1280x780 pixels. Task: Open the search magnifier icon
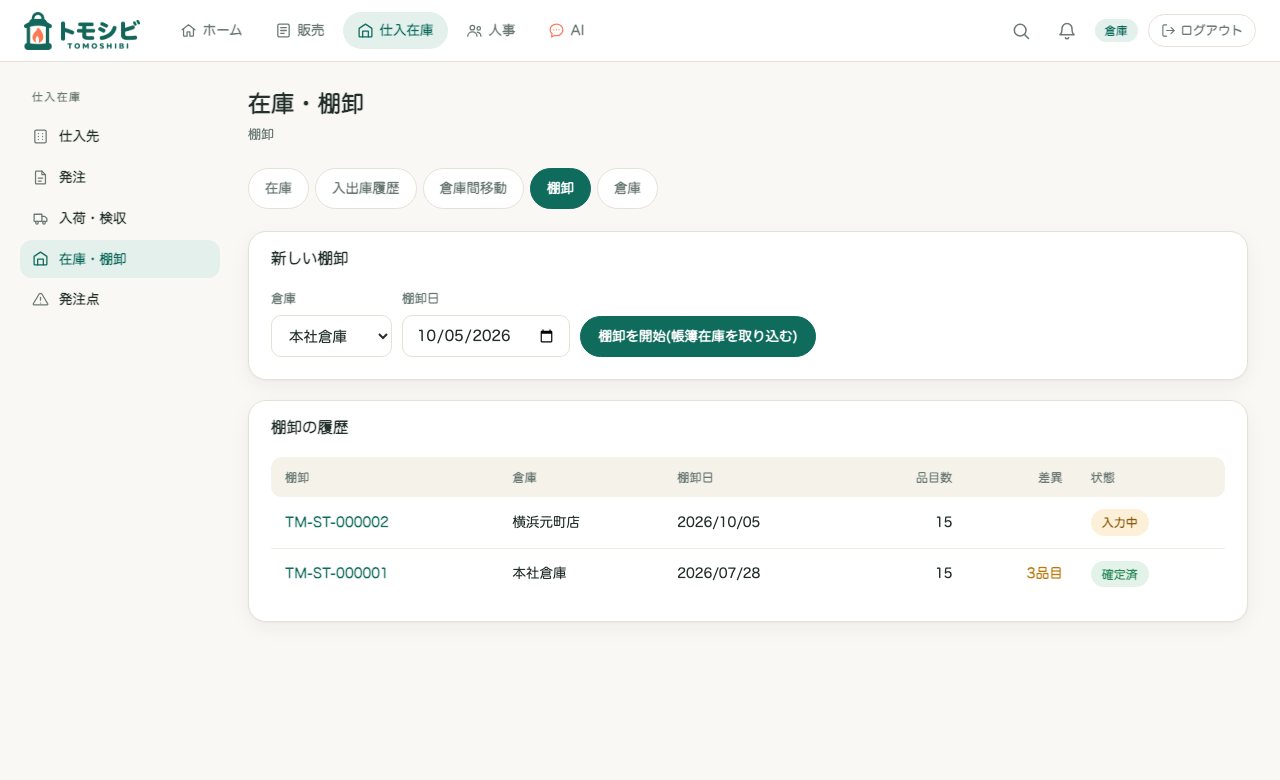tap(1021, 31)
